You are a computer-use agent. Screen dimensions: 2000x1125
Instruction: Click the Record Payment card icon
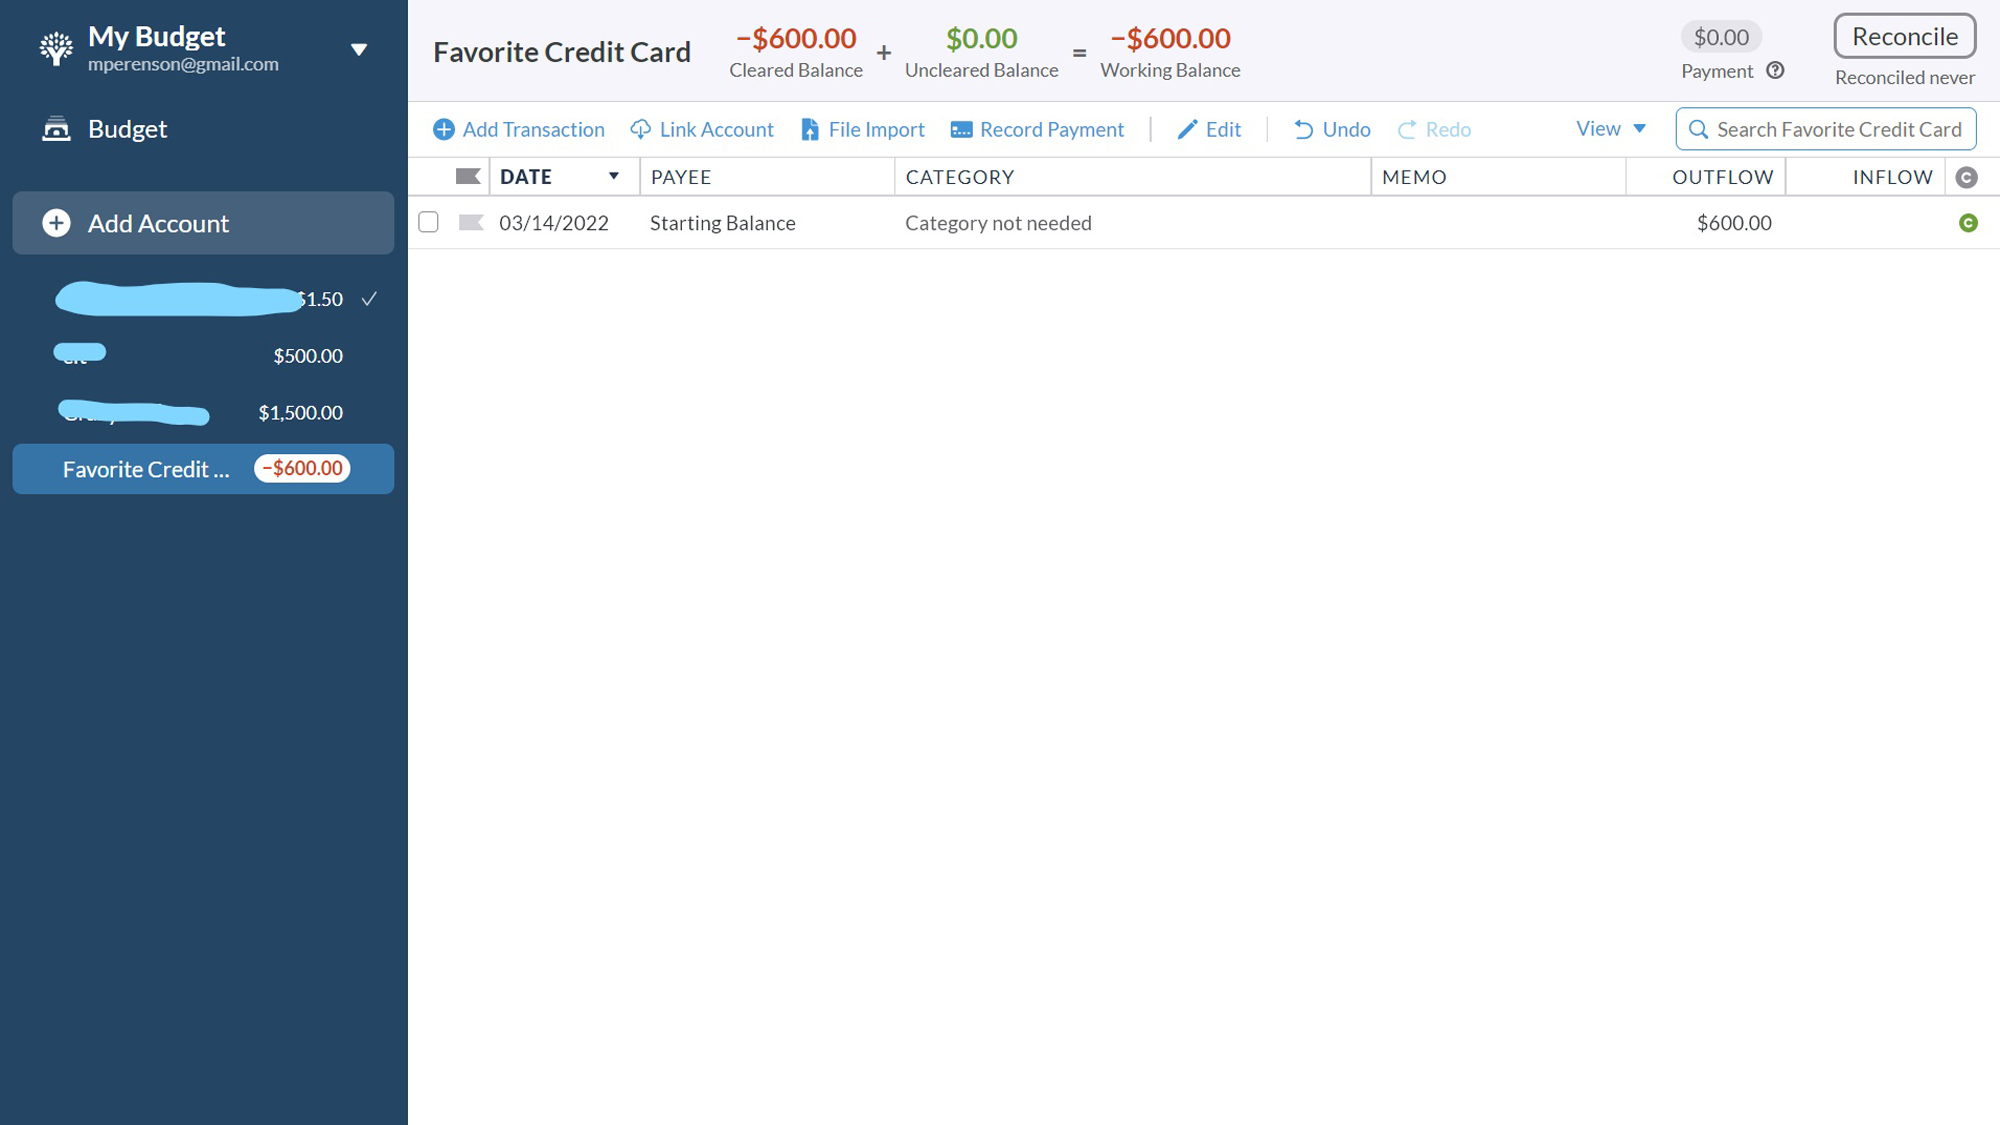(961, 130)
